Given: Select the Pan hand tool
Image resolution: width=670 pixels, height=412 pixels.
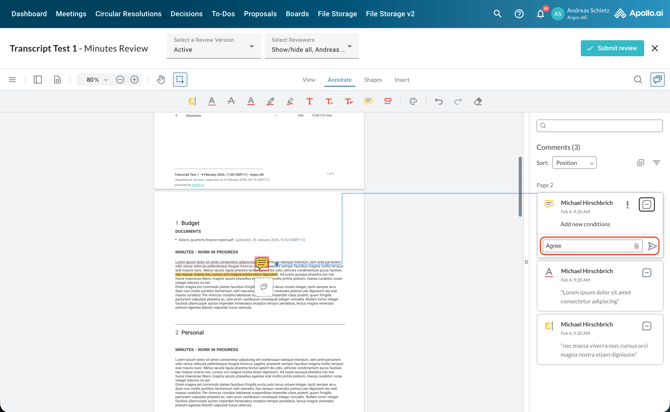Looking at the screenshot, I should pos(161,79).
